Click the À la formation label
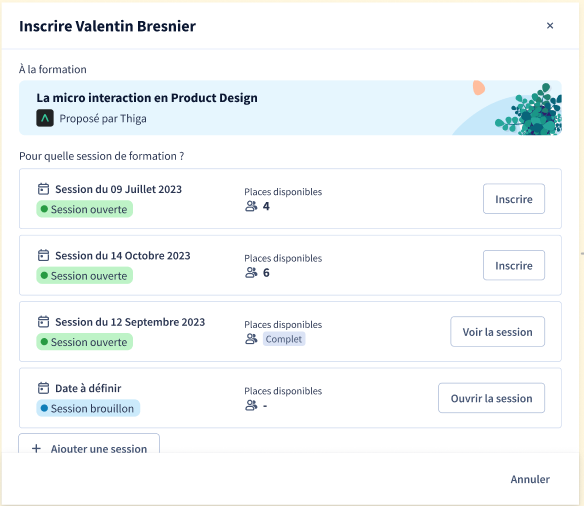Screen dimensions: 584x506 pos(53,69)
